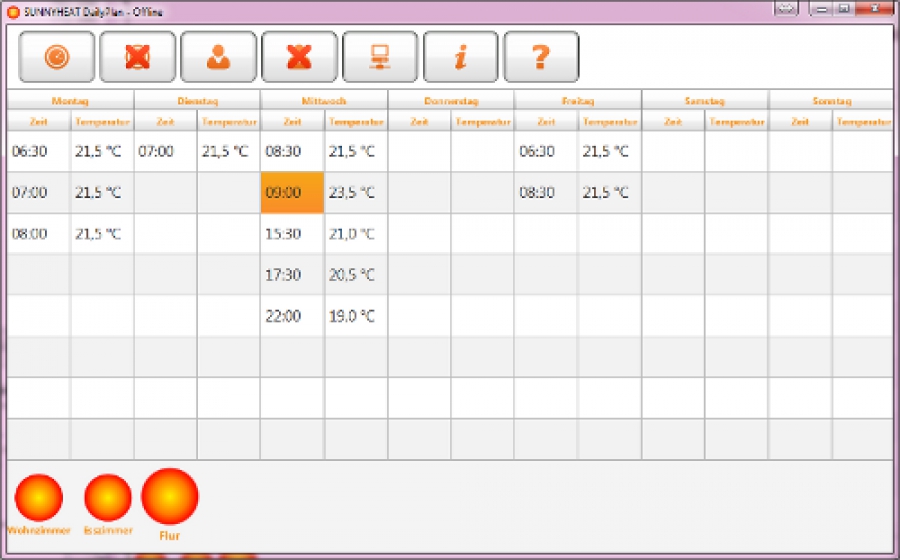Select the highlighted 09:00 cell under Mittwoch

click(x=292, y=193)
